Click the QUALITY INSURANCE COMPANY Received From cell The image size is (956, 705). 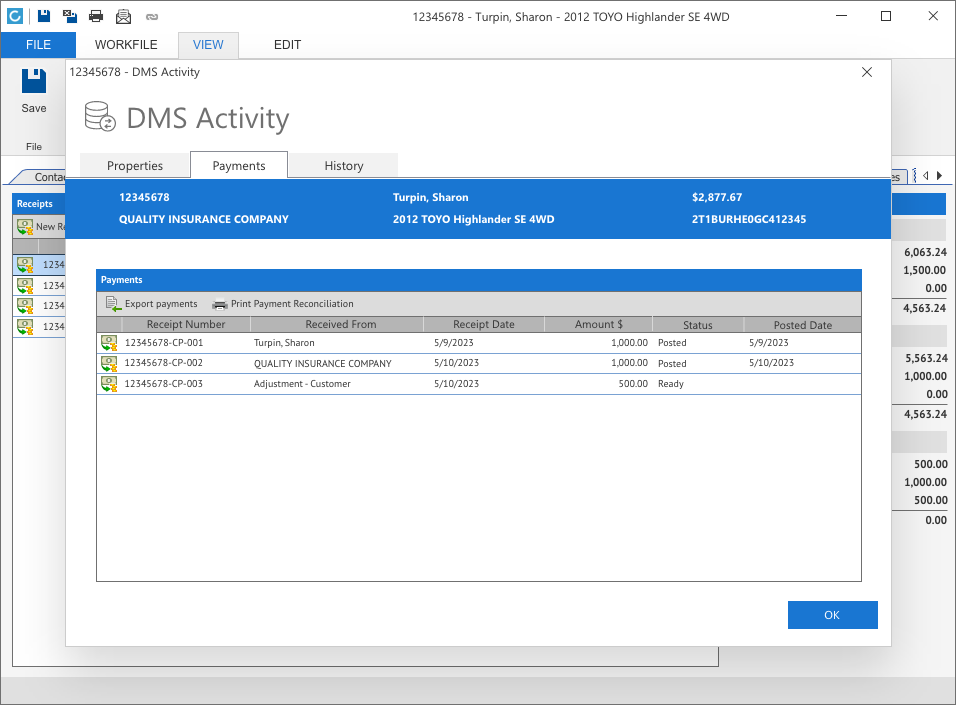pos(323,363)
